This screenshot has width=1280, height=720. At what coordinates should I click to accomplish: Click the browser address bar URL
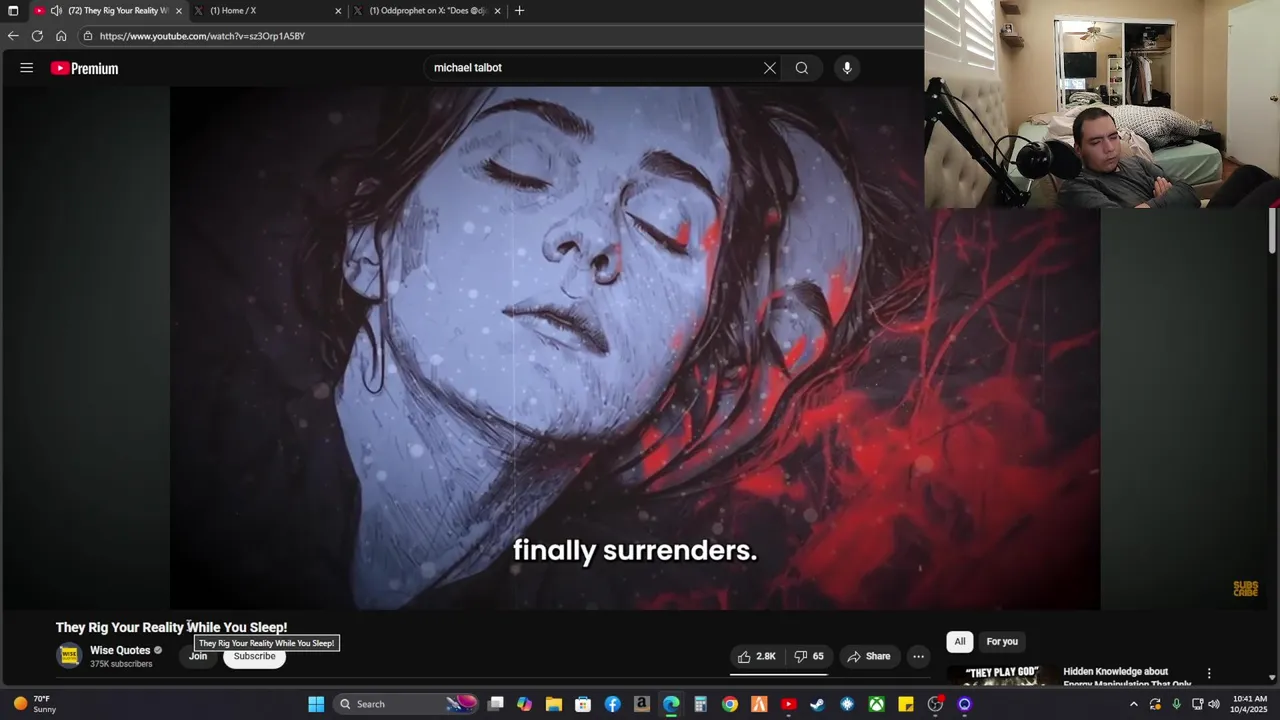click(202, 36)
